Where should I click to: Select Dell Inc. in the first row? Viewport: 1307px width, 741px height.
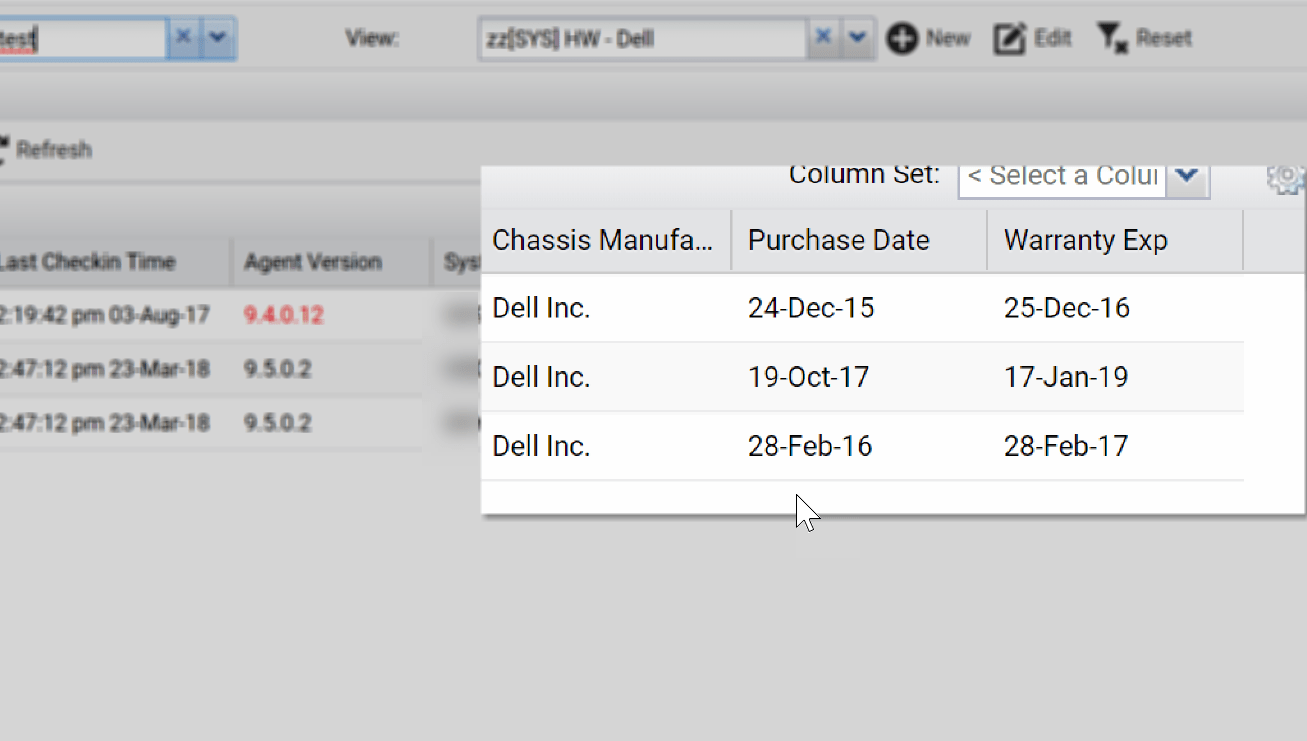coord(541,307)
